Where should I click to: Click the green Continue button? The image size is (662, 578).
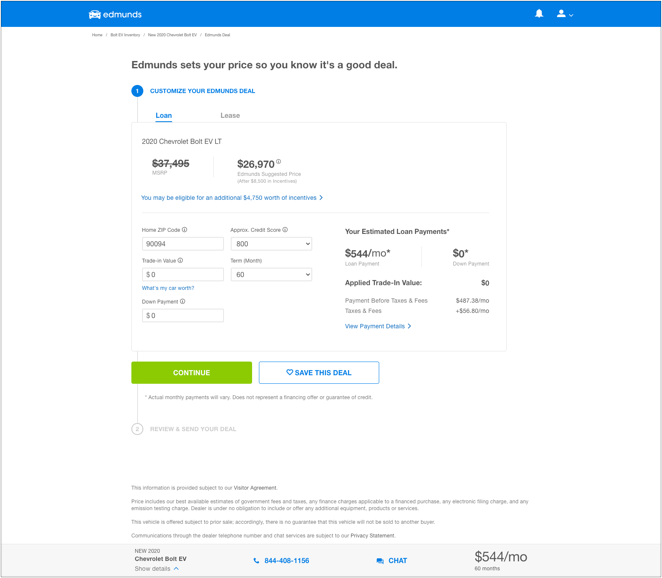(x=192, y=373)
